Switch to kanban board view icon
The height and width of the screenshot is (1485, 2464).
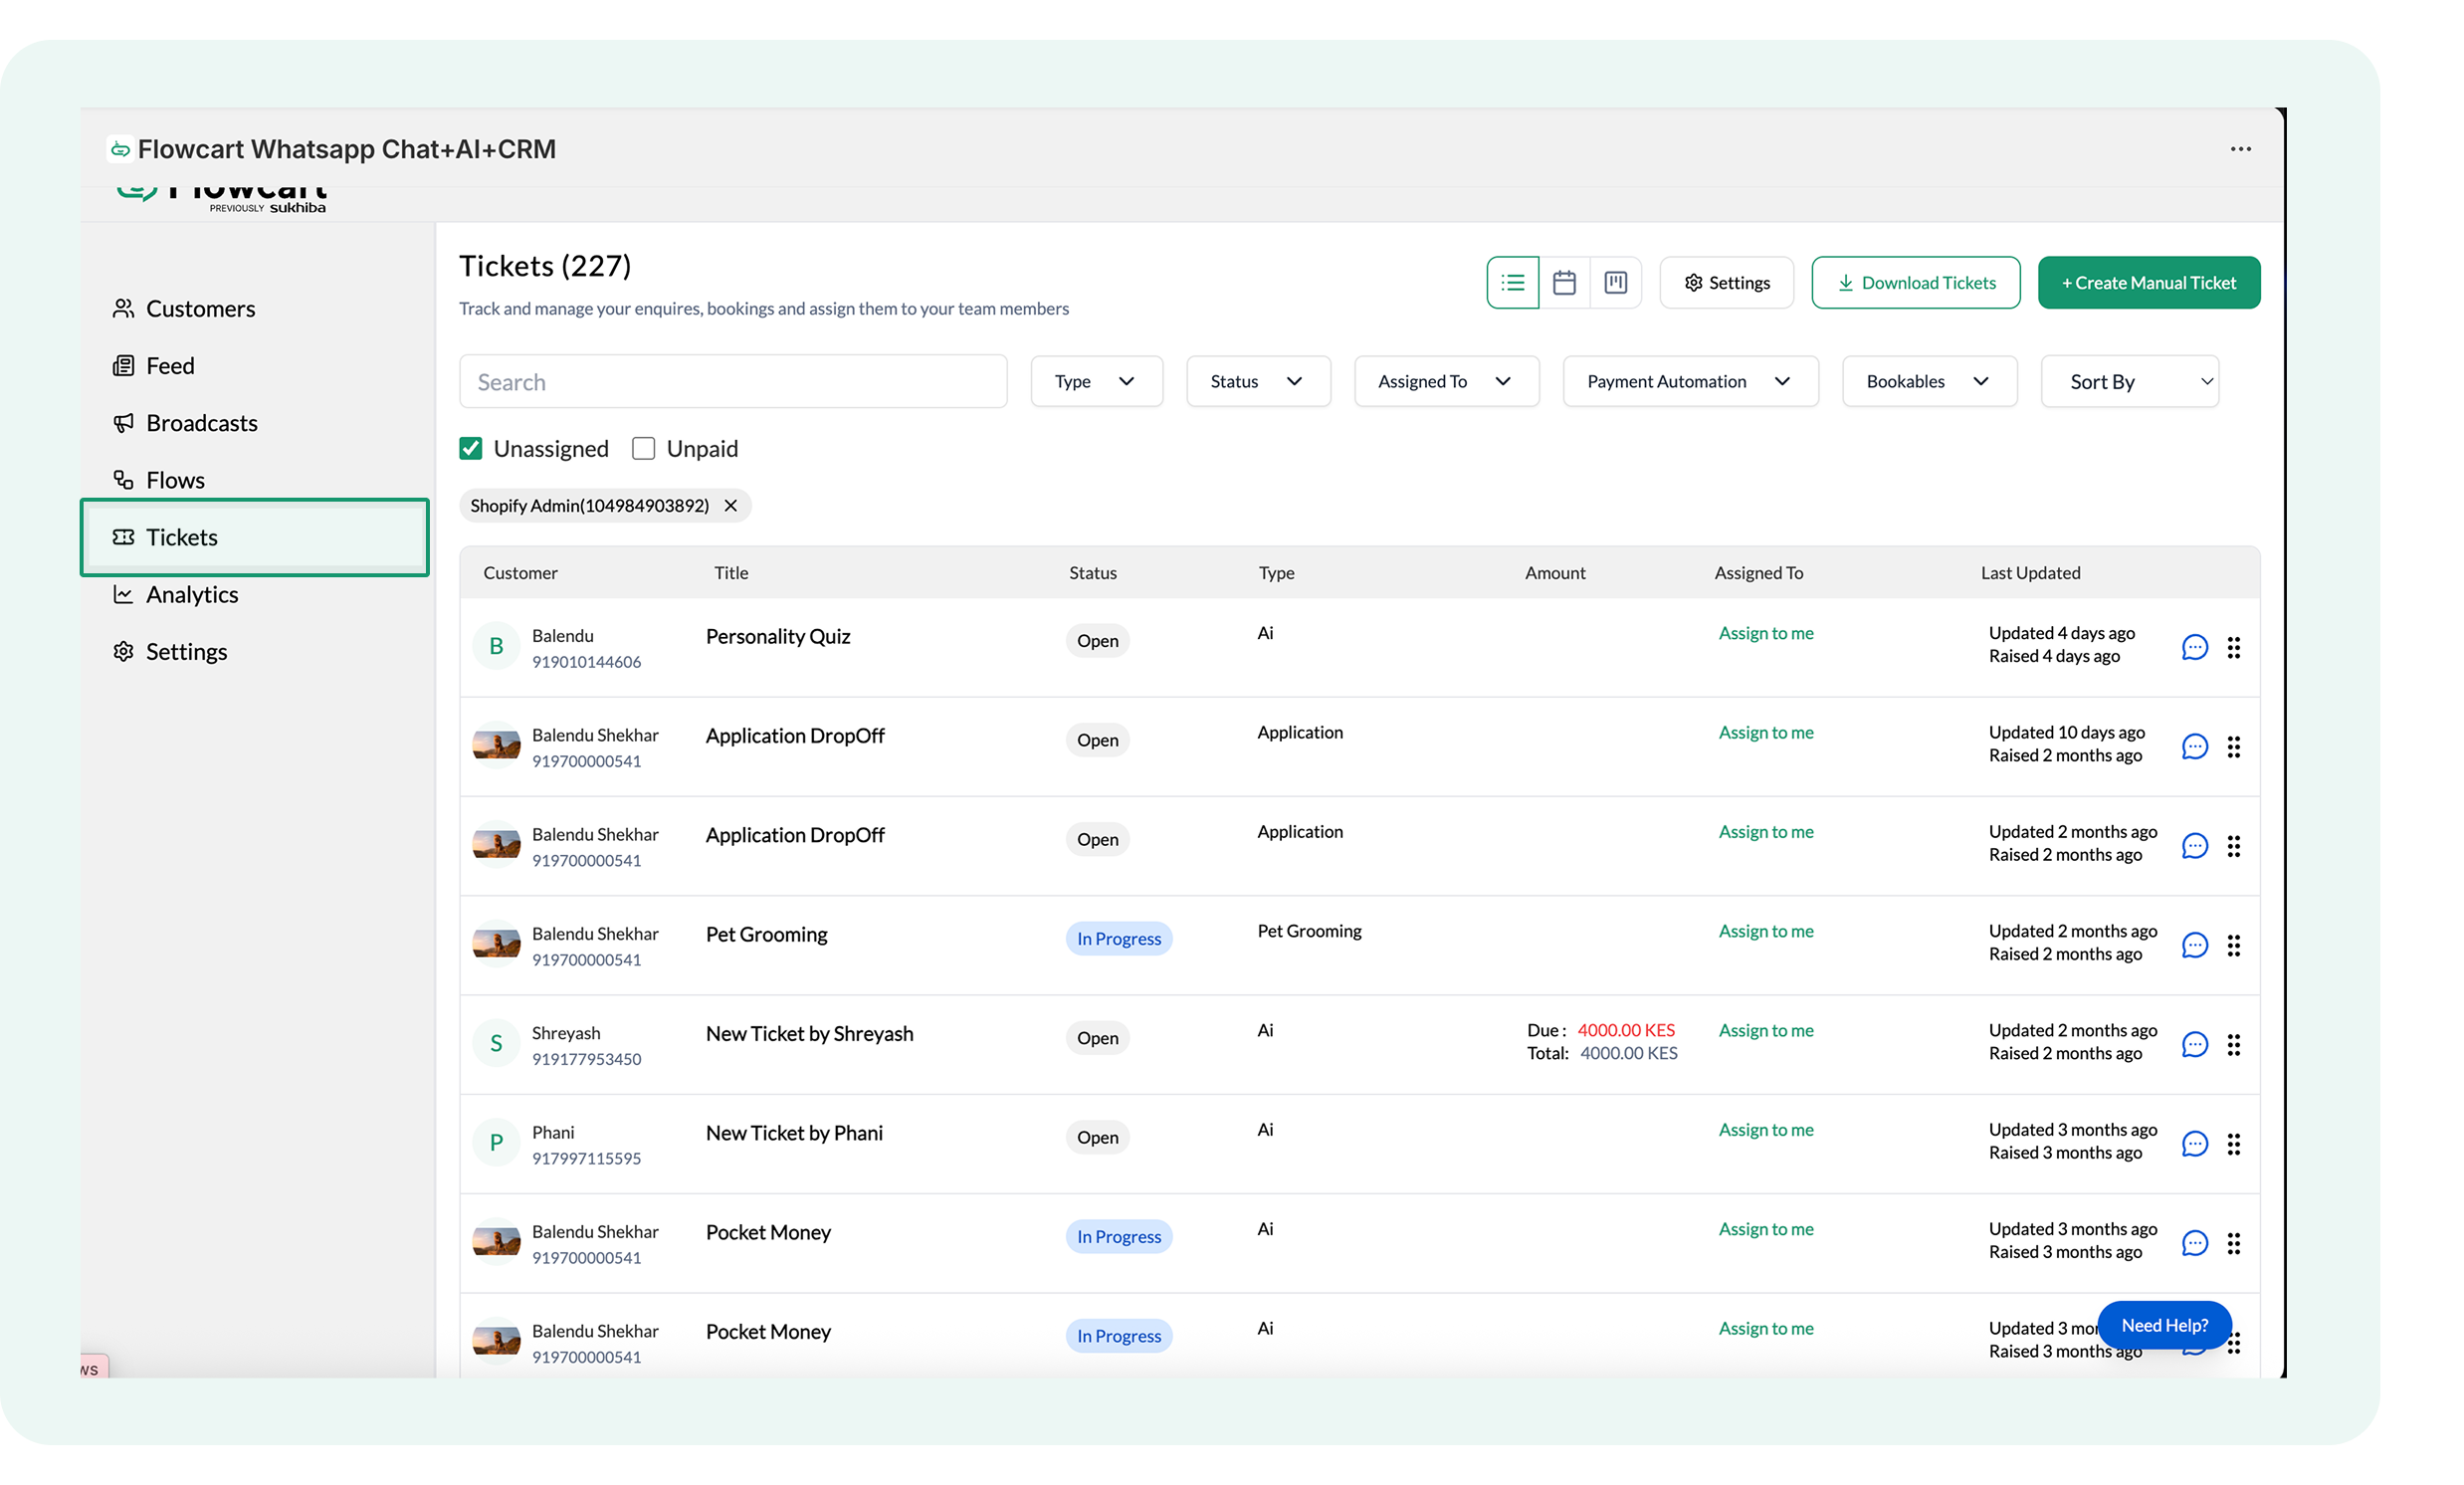[1615, 283]
